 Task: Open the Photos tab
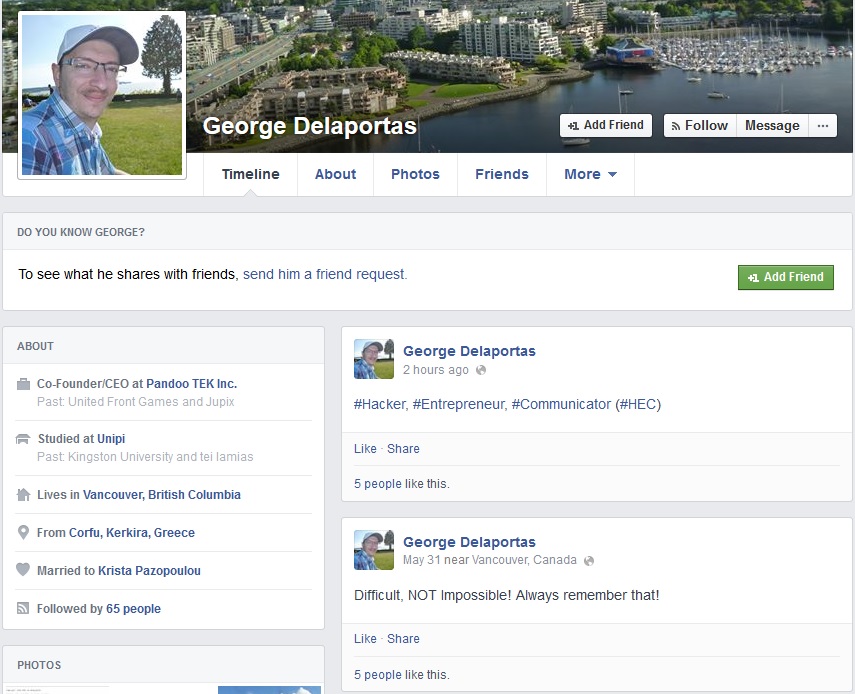coord(415,174)
